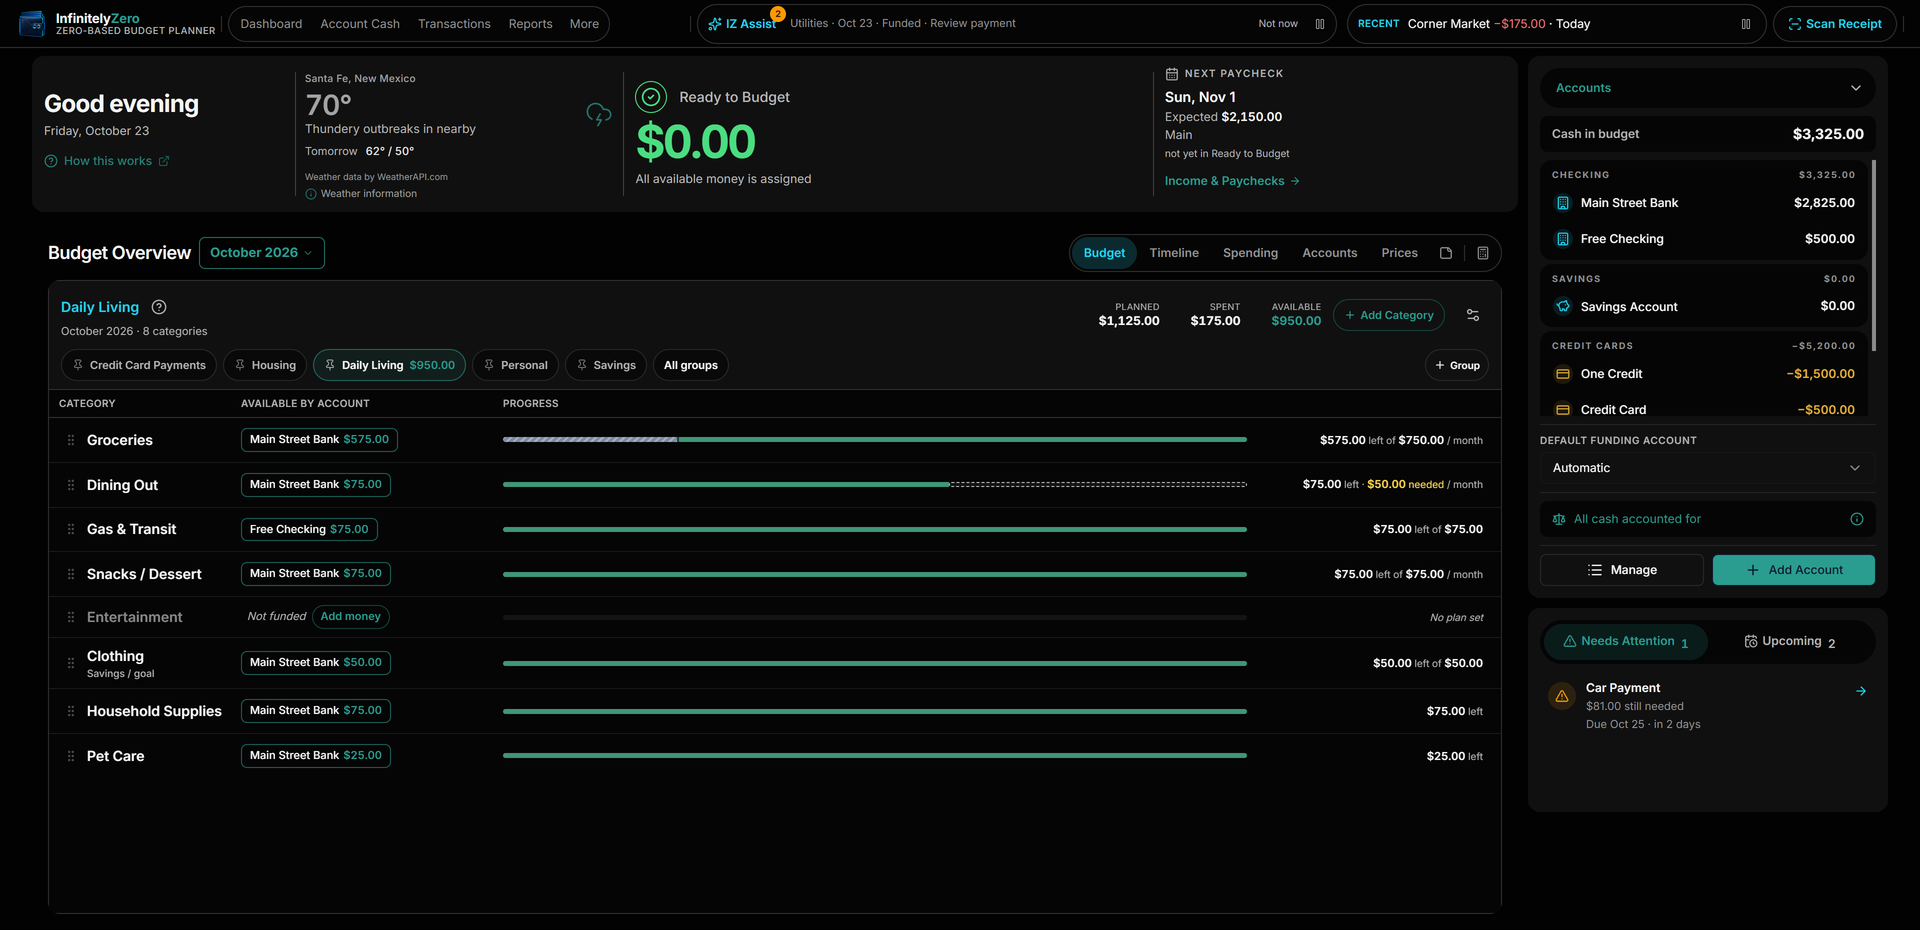Toggle the Credit Card Payments pinned group chip
Image resolution: width=1920 pixels, height=930 pixels.
tap(139, 365)
